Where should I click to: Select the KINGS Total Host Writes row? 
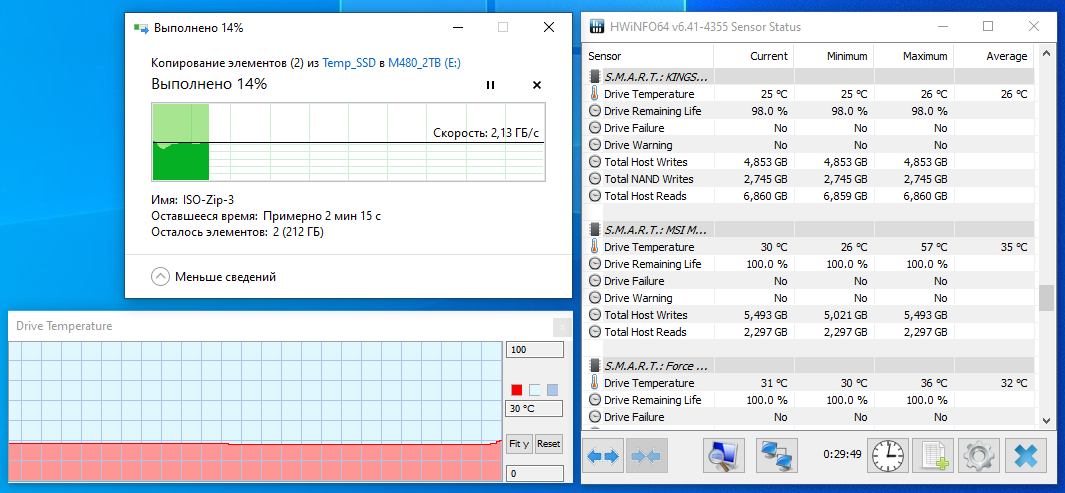click(809, 162)
